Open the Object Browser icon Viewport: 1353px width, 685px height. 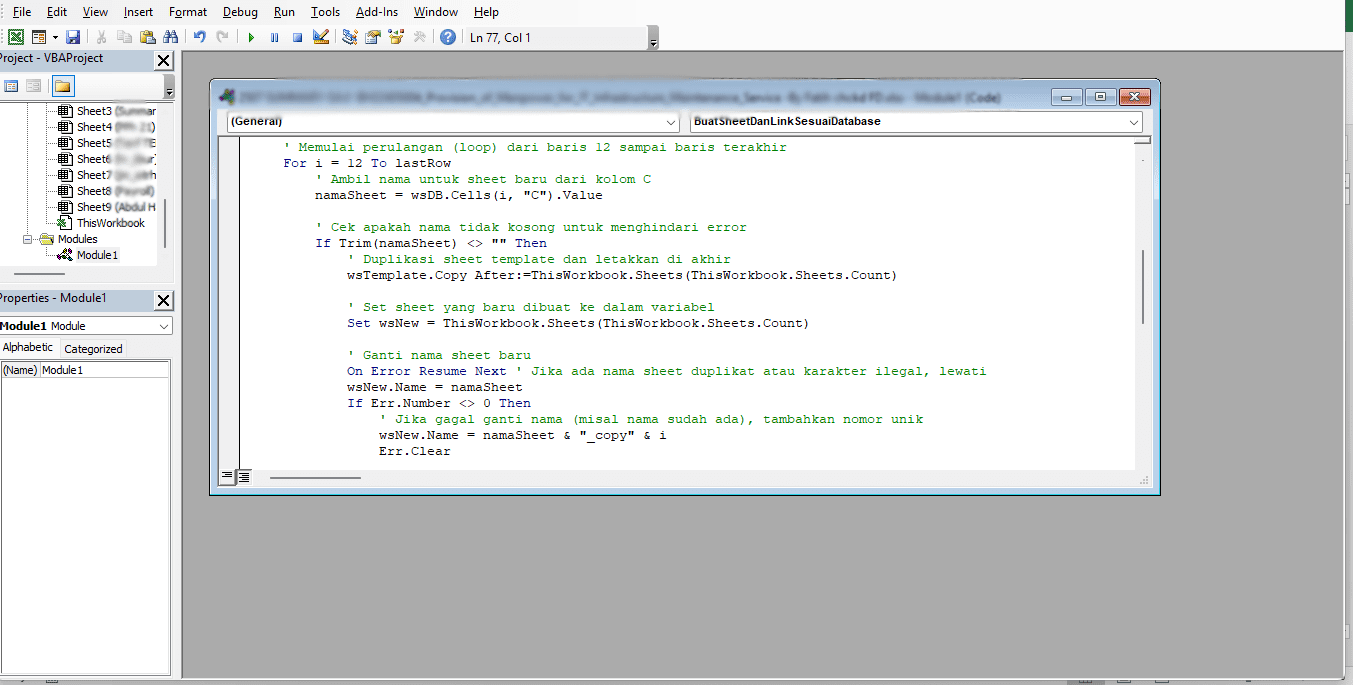tap(395, 37)
